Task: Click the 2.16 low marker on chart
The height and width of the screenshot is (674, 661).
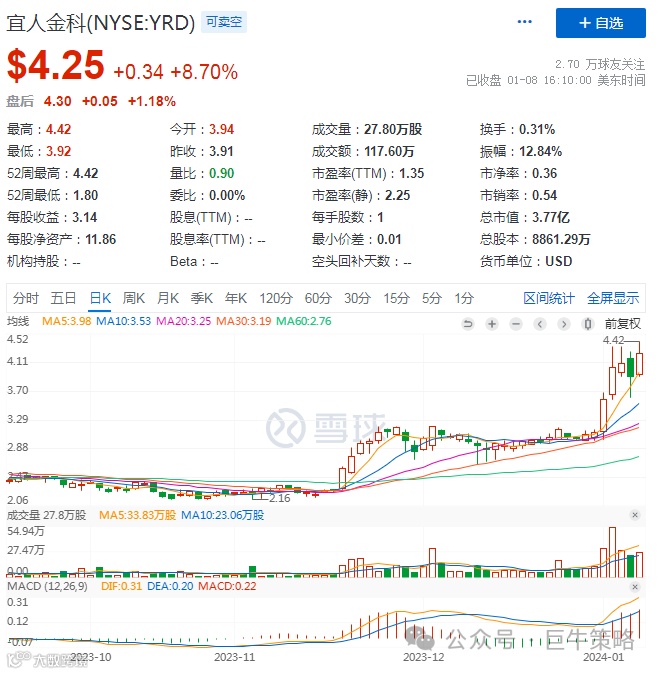Action: (x=280, y=498)
